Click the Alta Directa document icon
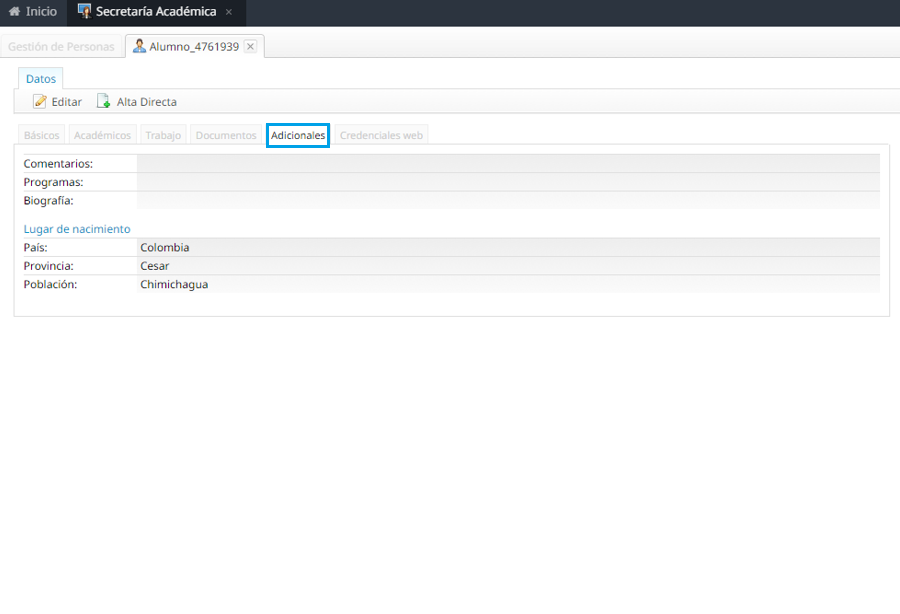The image size is (900, 614). point(103,101)
